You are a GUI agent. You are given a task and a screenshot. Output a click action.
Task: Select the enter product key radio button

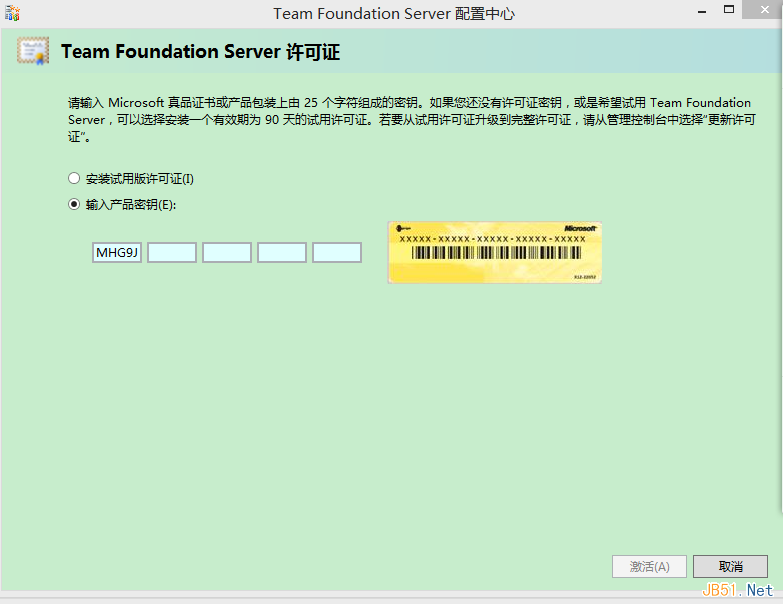click(x=74, y=204)
